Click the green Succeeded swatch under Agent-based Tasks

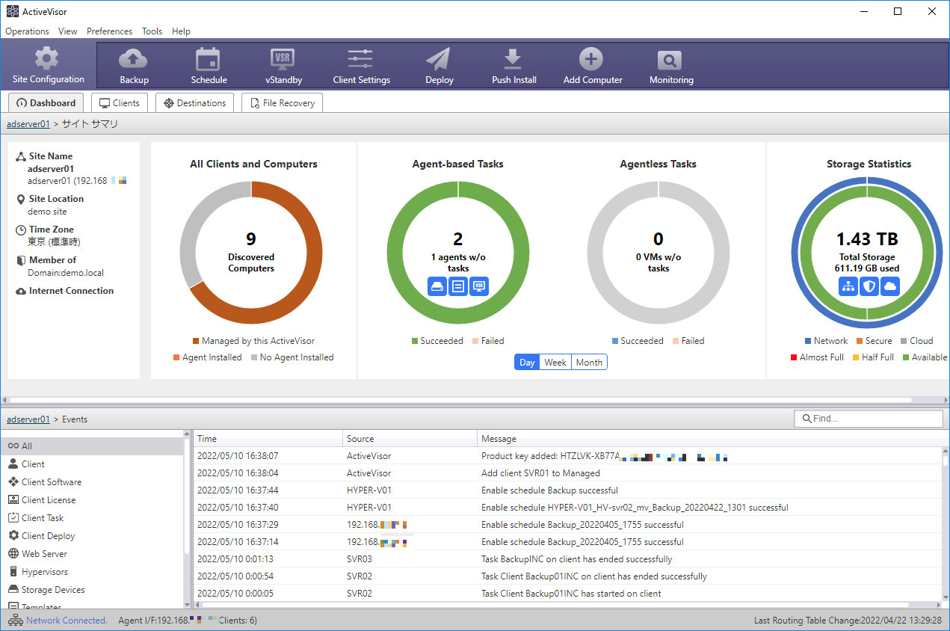tap(414, 341)
